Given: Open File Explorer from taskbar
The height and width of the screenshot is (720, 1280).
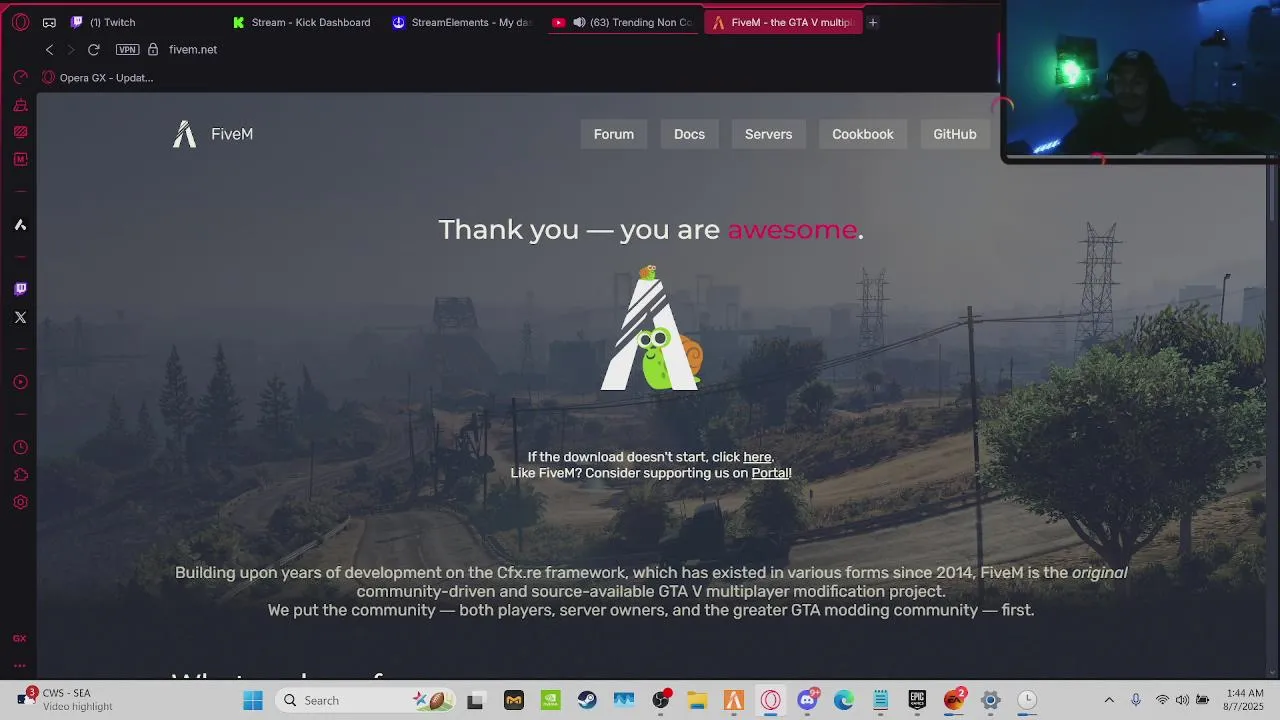Looking at the screenshot, I should click(697, 700).
